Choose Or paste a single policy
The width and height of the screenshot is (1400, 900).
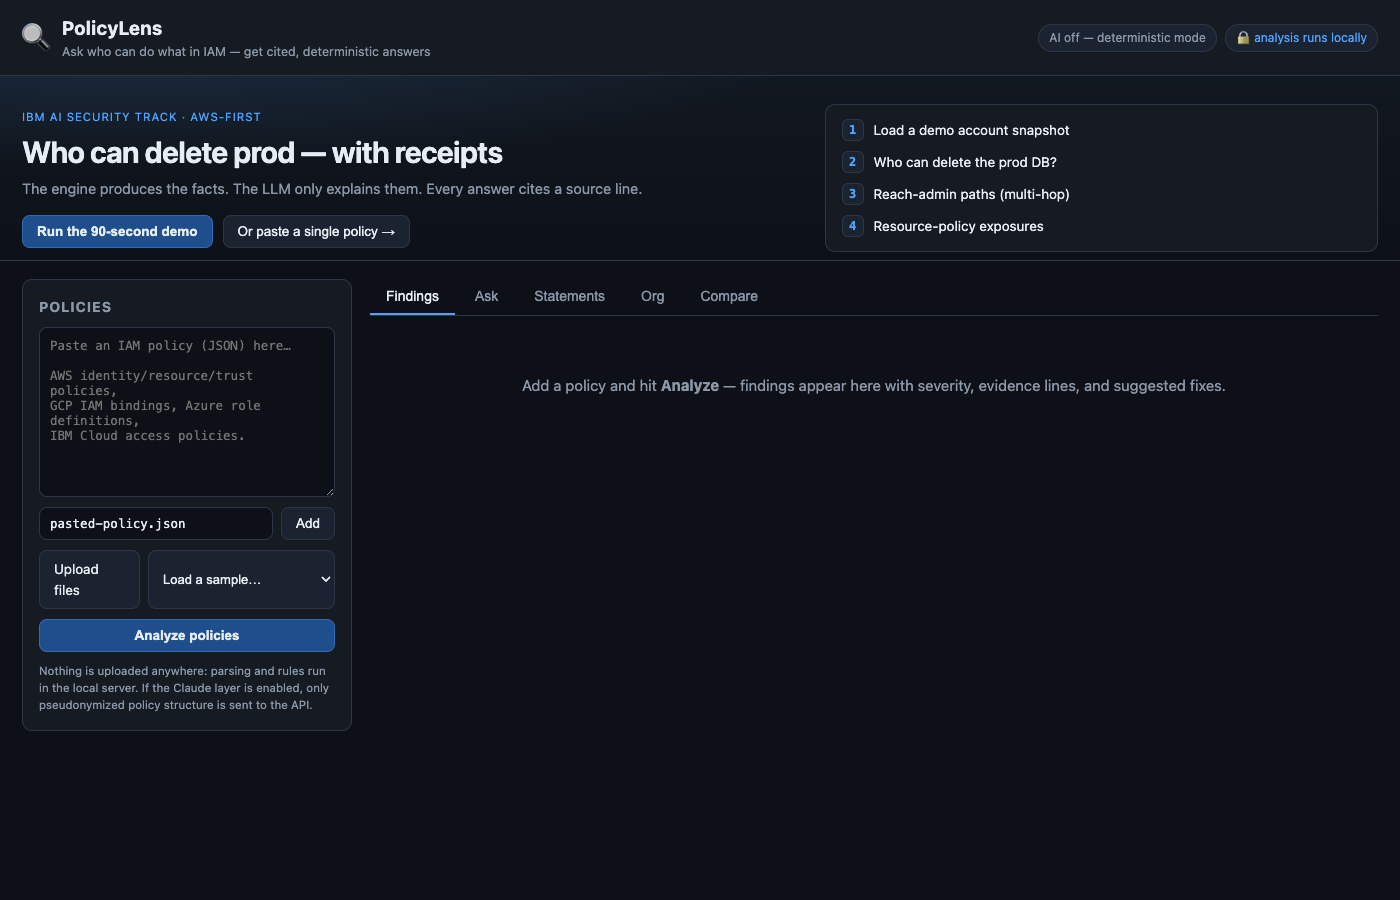[316, 231]
